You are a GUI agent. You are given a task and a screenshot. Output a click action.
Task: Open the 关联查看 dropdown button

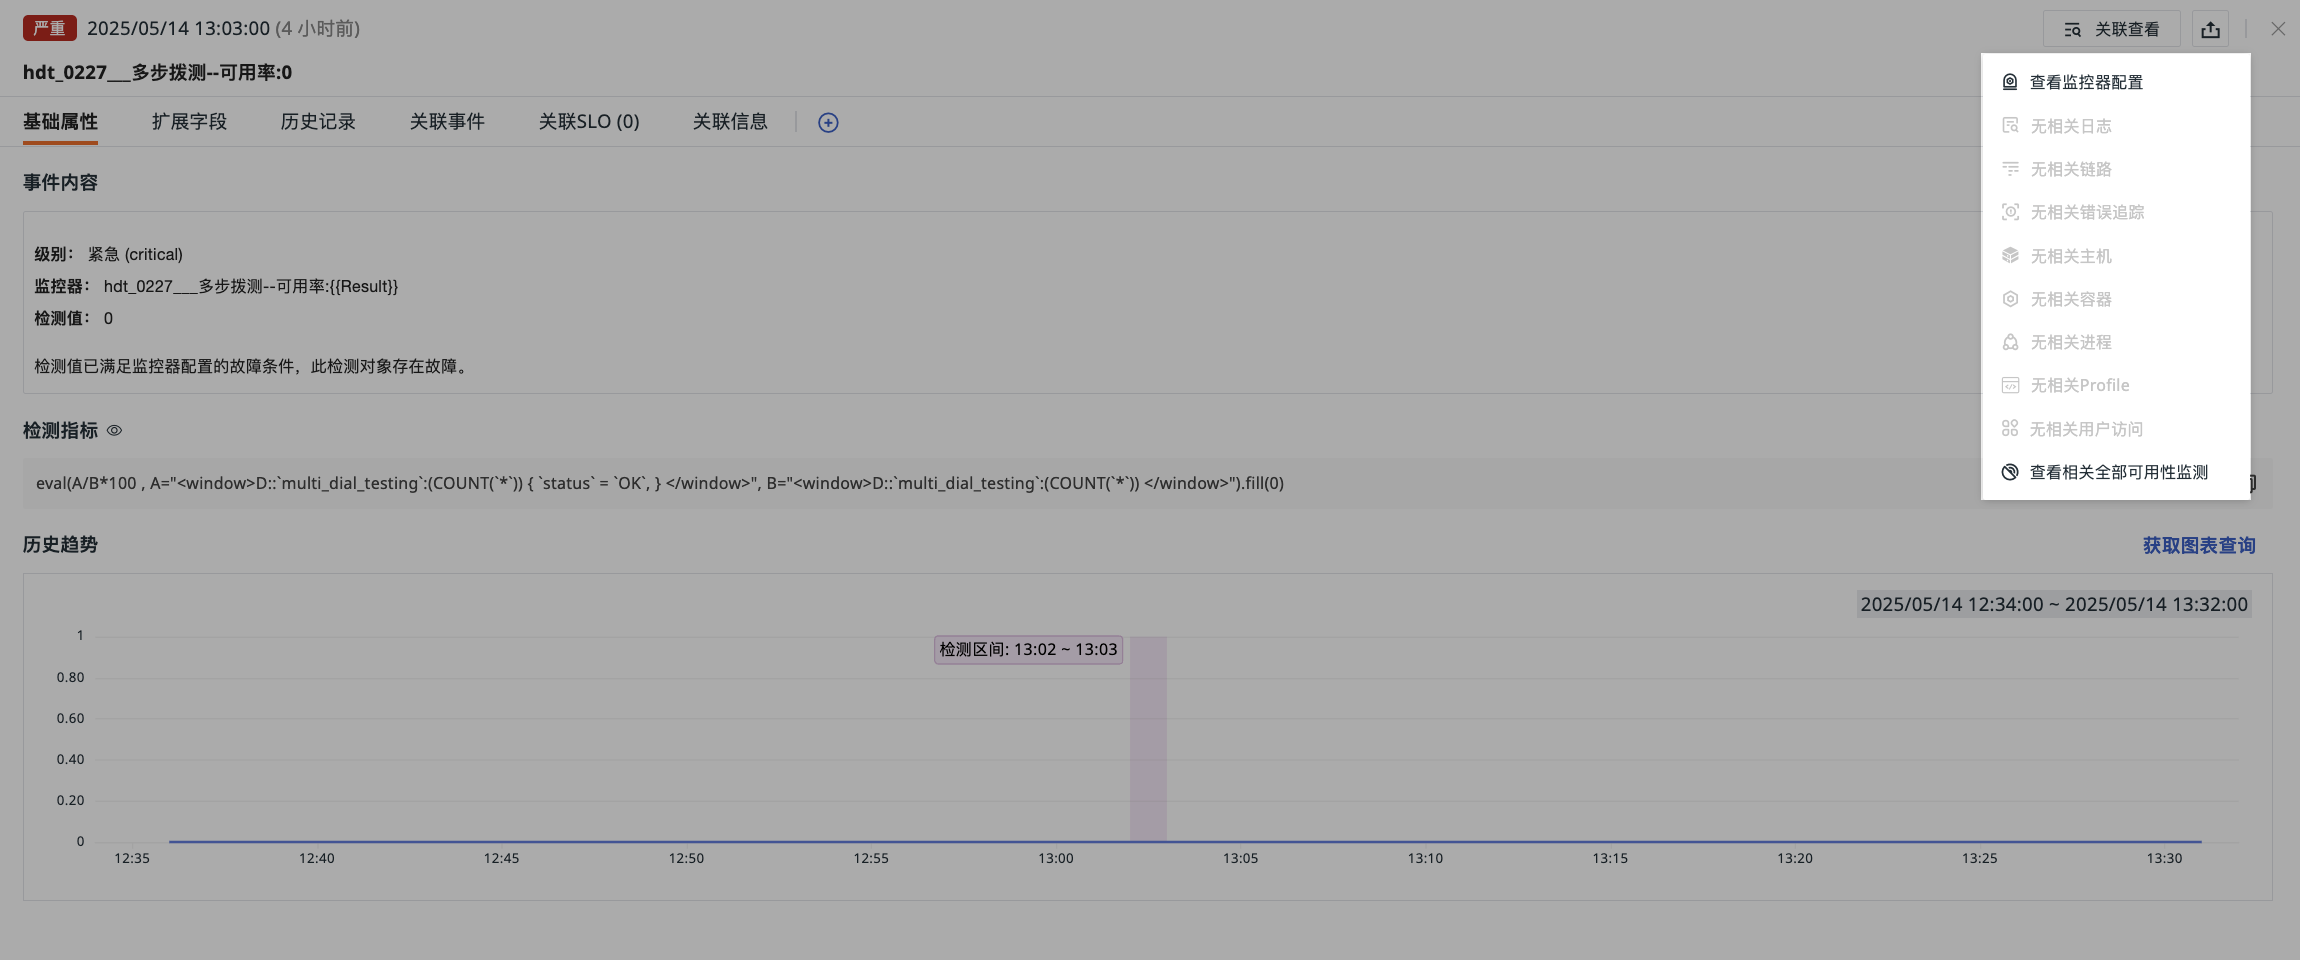[x=2111, y=29]
